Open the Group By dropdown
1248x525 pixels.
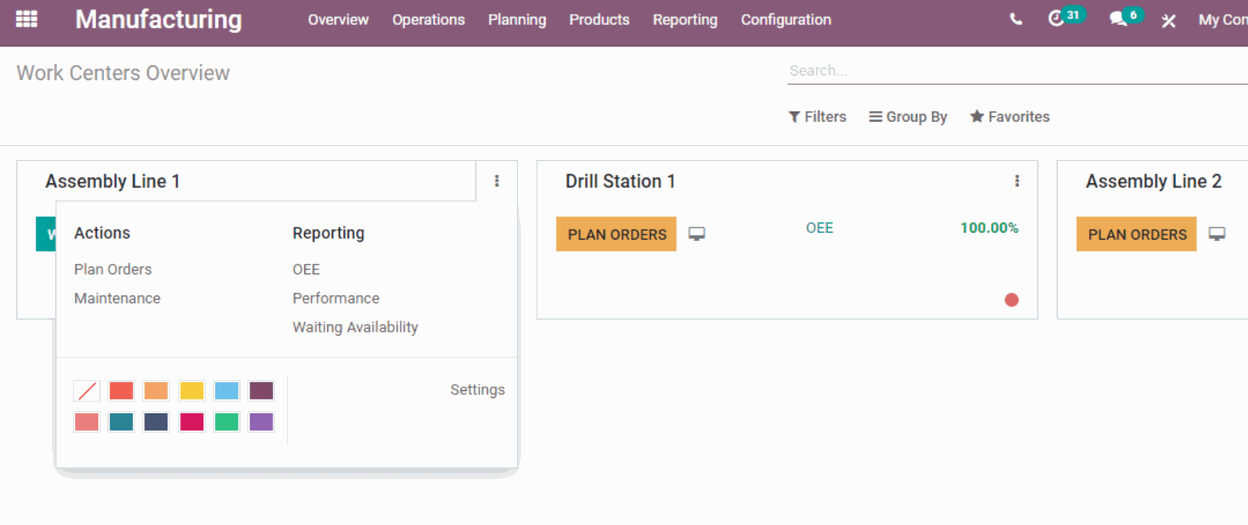pos(908,116)
